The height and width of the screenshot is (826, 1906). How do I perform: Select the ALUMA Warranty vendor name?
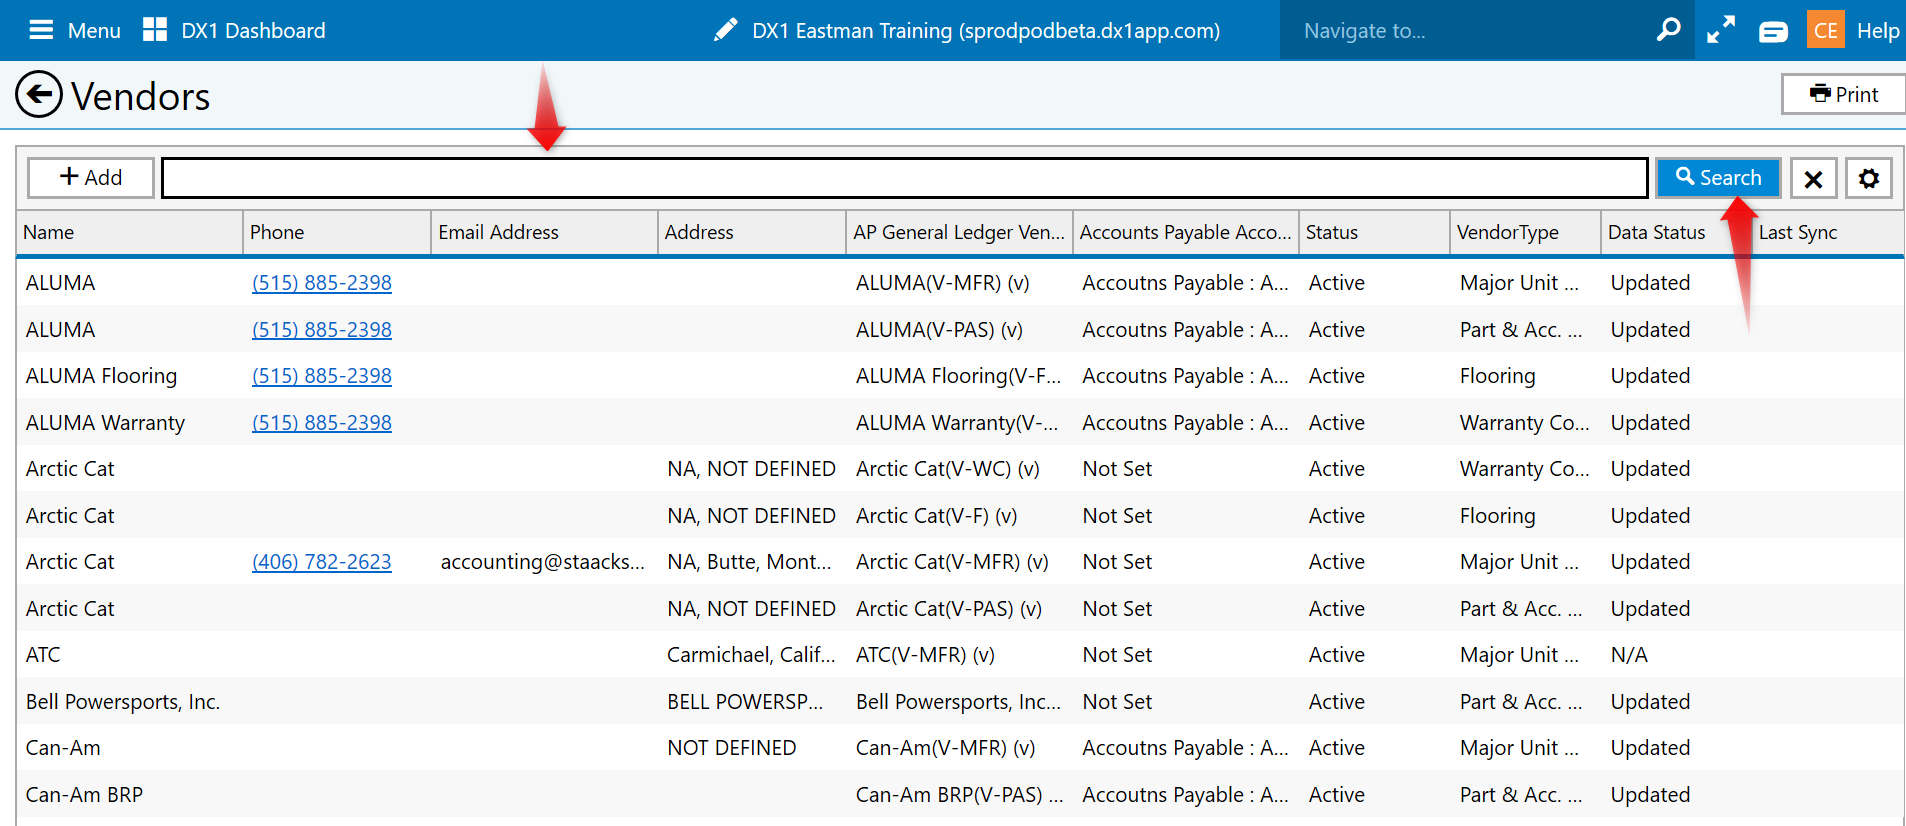106,423
